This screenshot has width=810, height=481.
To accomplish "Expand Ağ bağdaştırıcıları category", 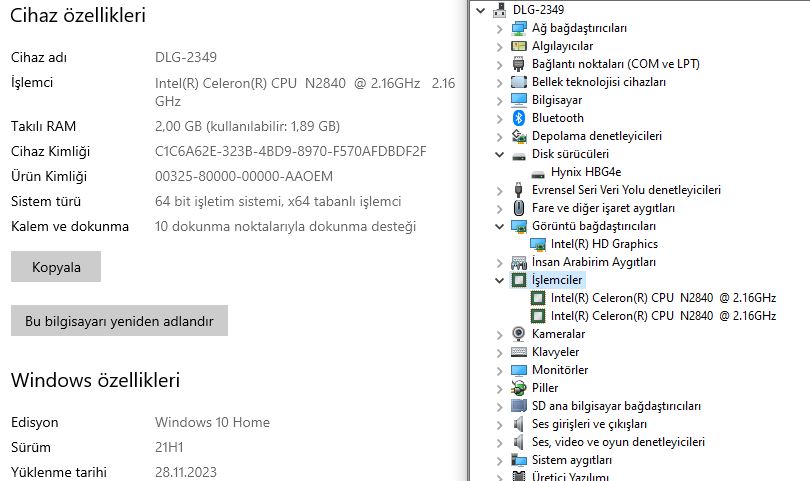I will [x=500, y=29].
